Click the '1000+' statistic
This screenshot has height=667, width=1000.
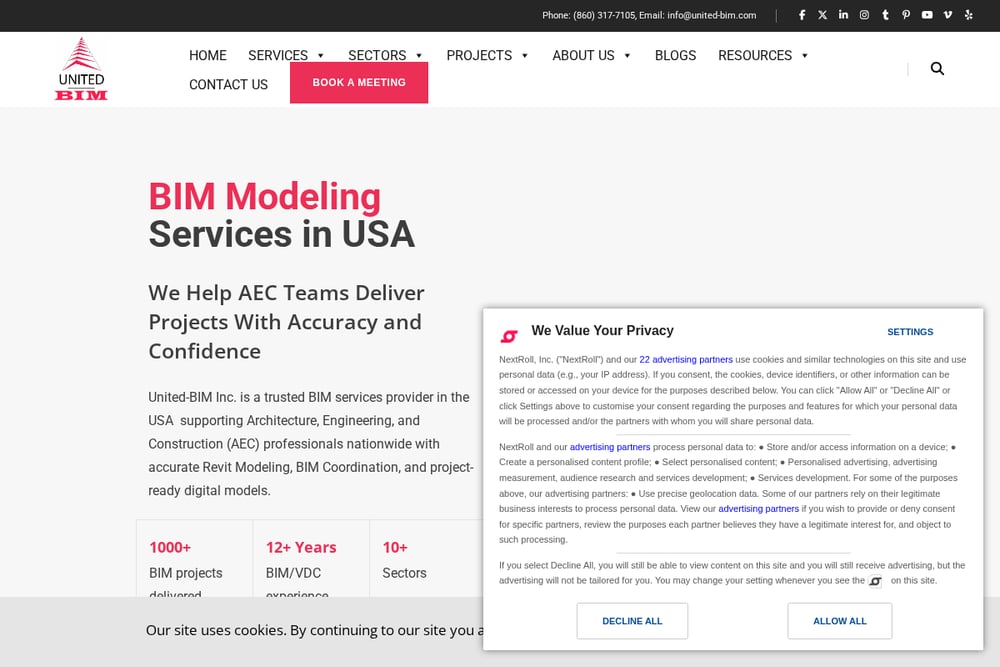coord(170,547)
